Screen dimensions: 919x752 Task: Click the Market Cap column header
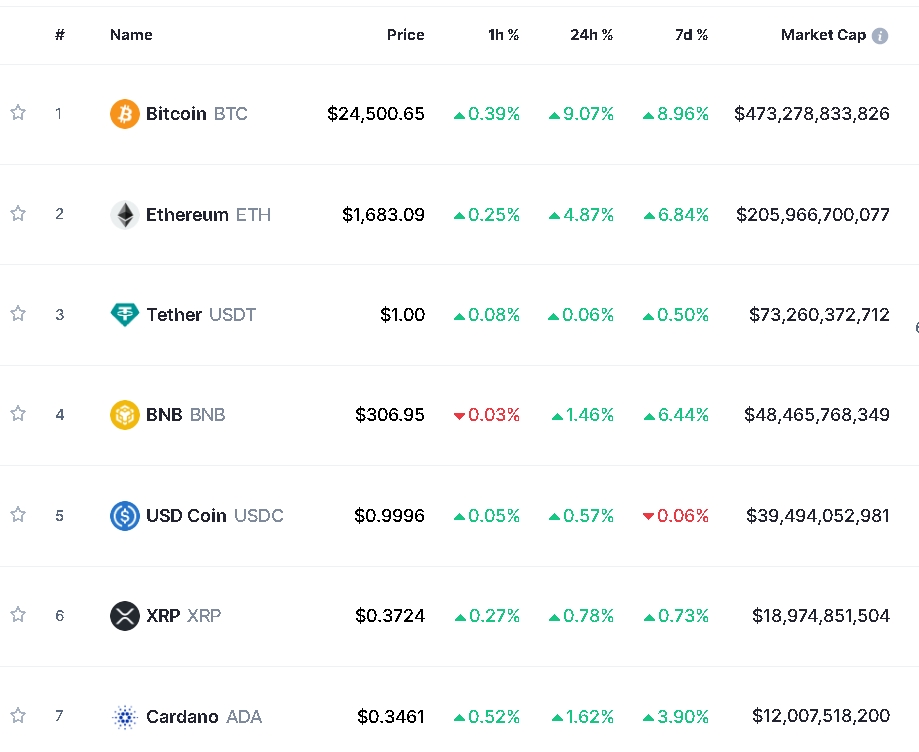tap(823, 35)
